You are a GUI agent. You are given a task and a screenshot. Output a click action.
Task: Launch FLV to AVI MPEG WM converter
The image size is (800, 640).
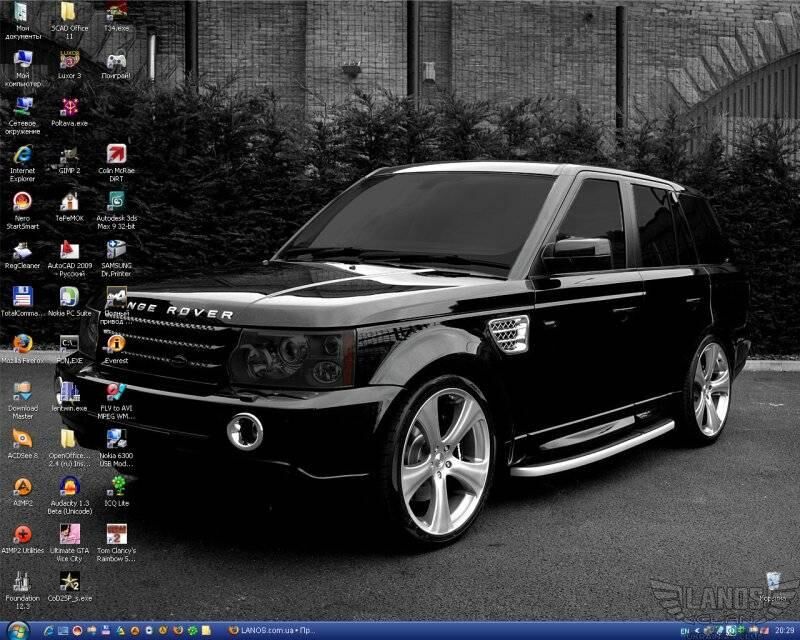coord(116,401)
